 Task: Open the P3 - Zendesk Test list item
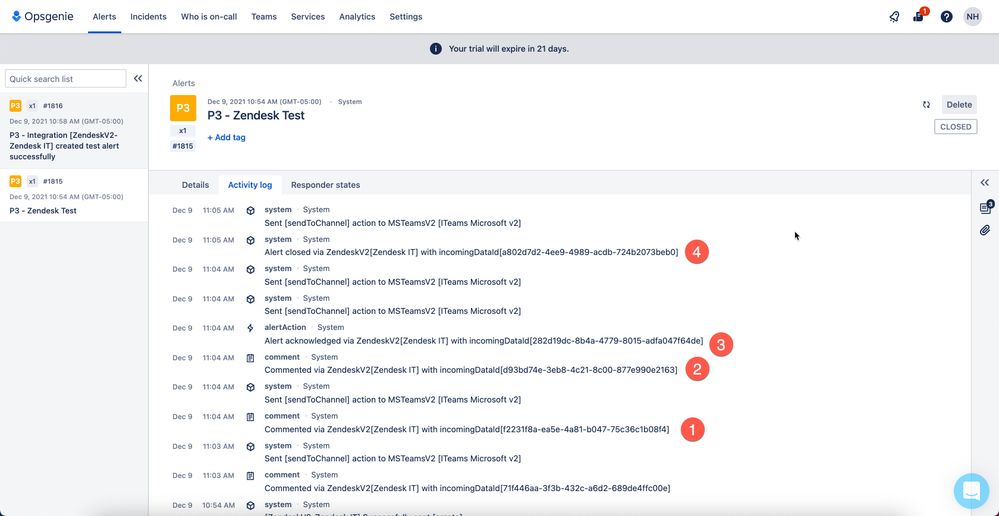[74, 196]
